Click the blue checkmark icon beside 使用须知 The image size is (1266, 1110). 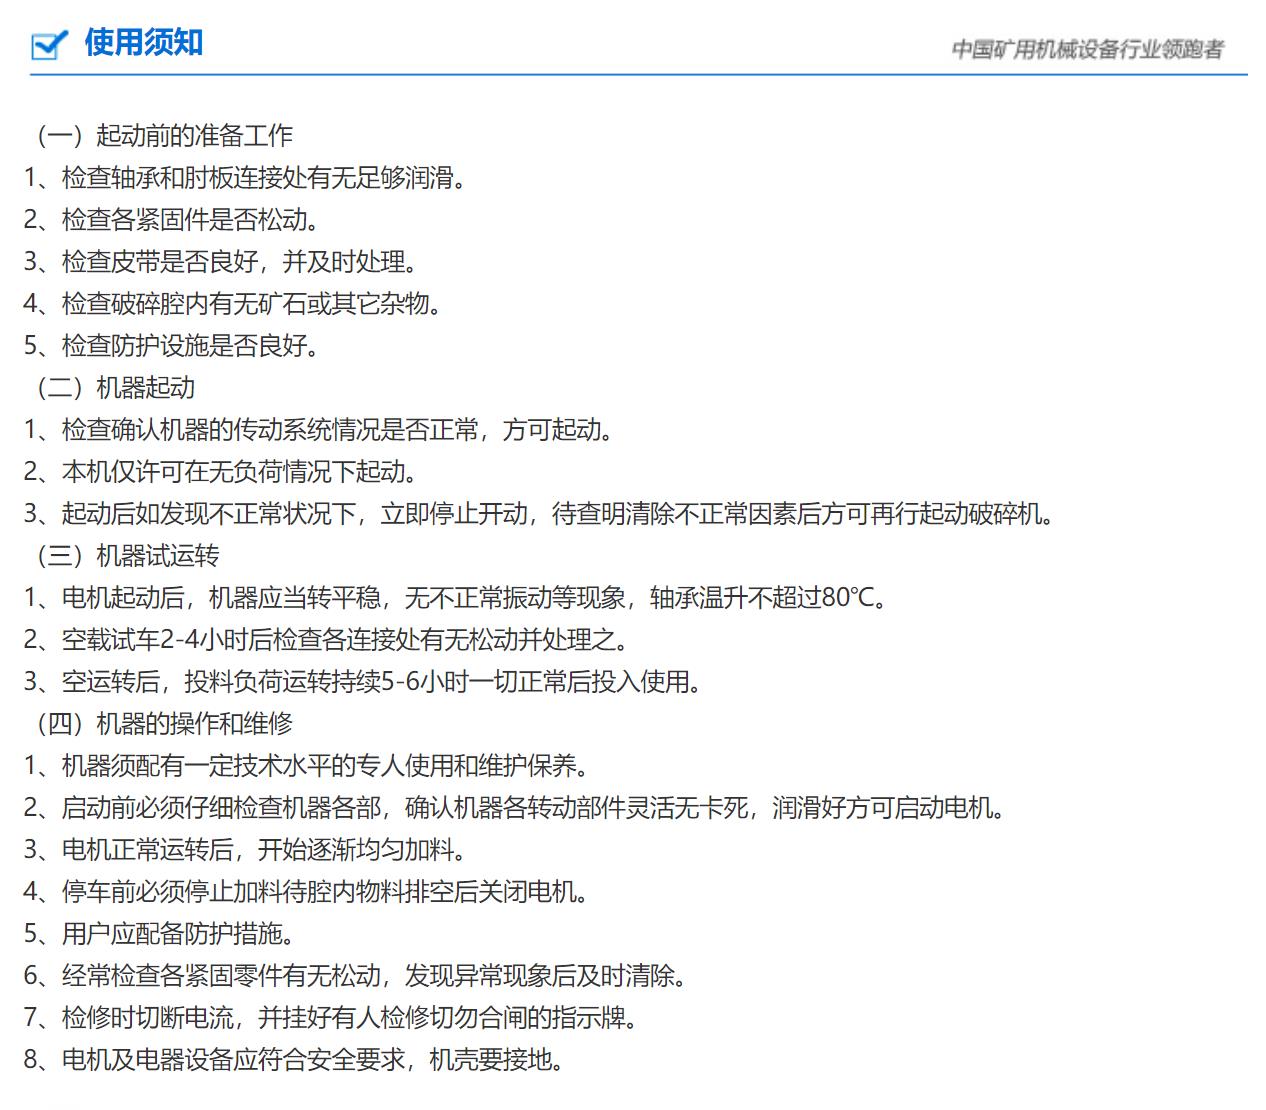pyautogui.click(x=50, y=45)
